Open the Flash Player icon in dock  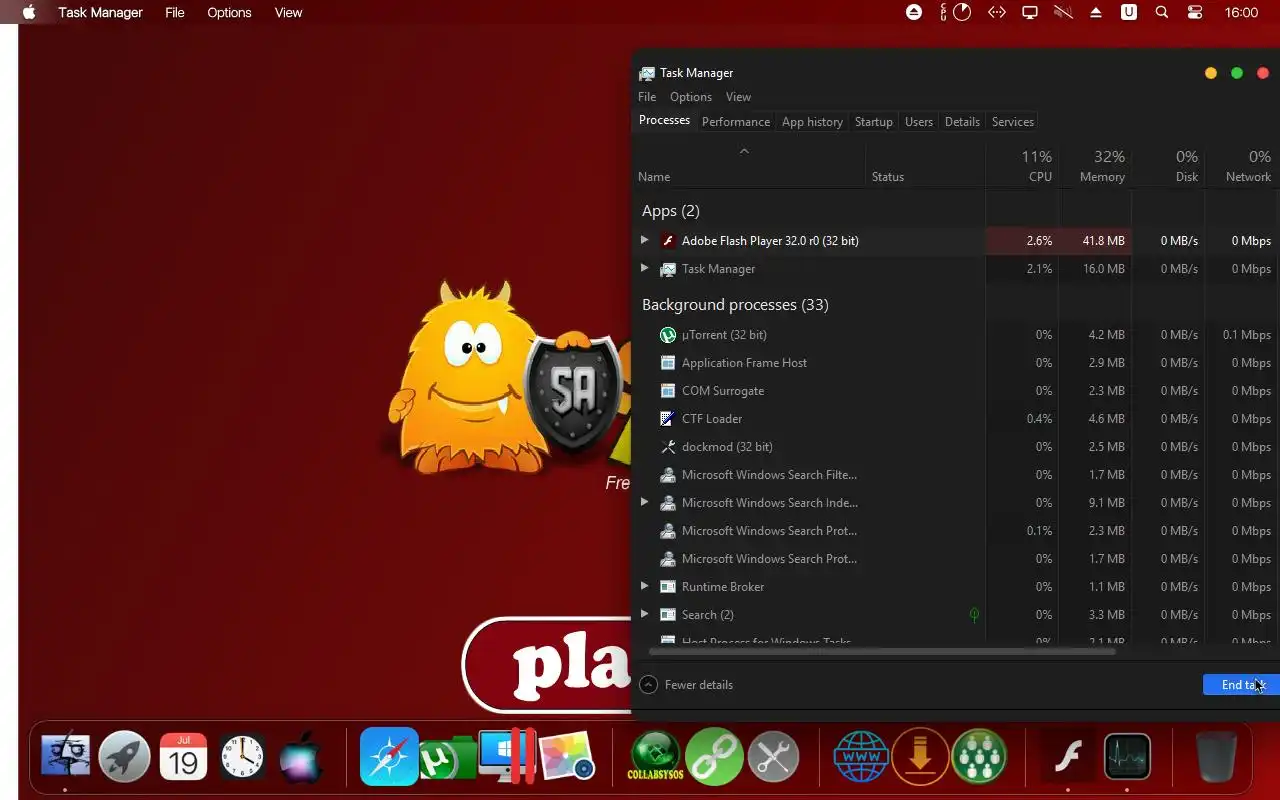tap(1068, 756)
